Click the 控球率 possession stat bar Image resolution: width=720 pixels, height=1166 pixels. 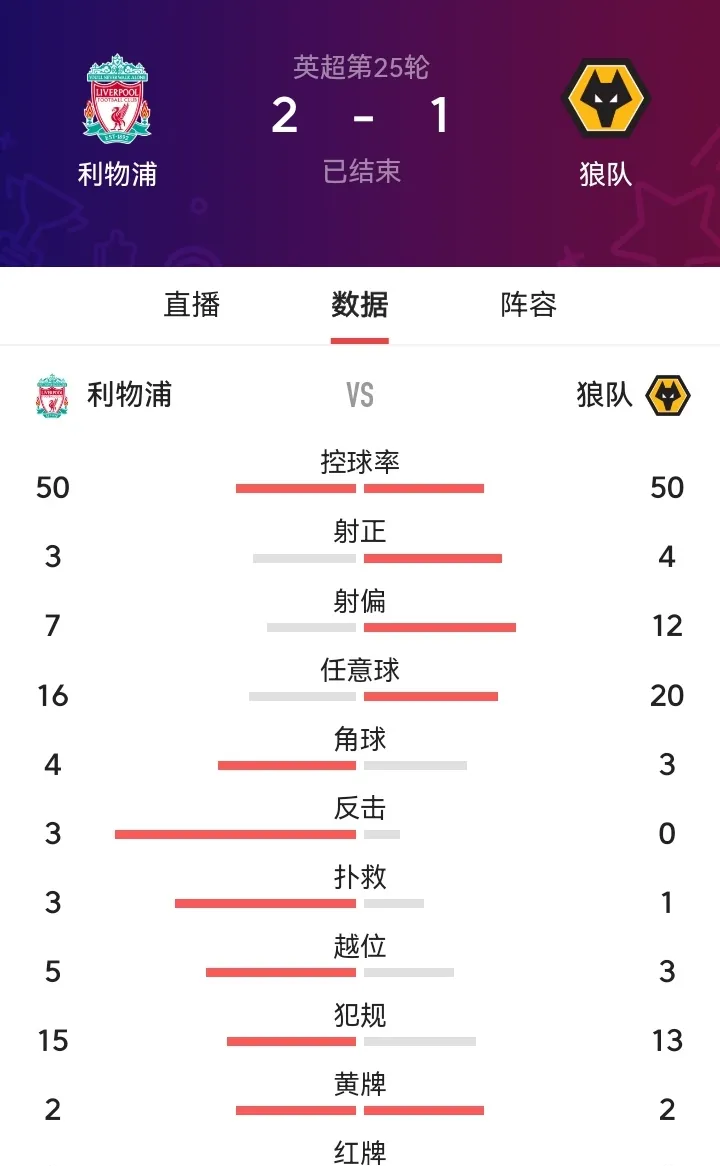[x=360, y=488]
